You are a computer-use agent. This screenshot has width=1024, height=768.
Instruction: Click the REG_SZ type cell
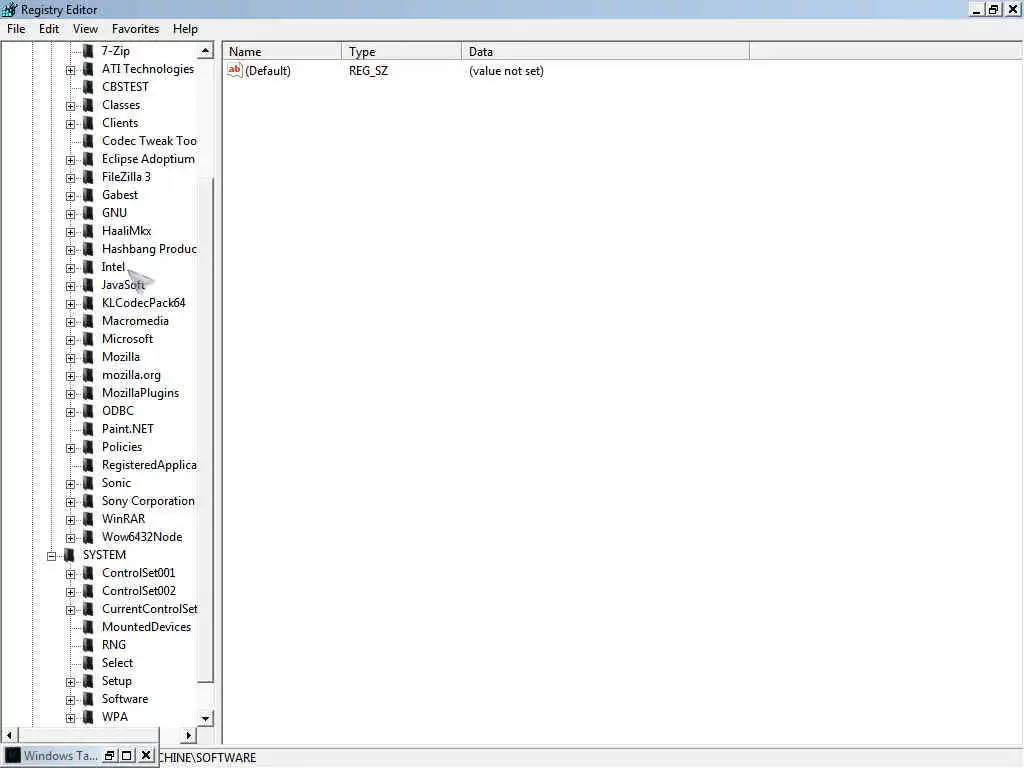tap(368, 71)
